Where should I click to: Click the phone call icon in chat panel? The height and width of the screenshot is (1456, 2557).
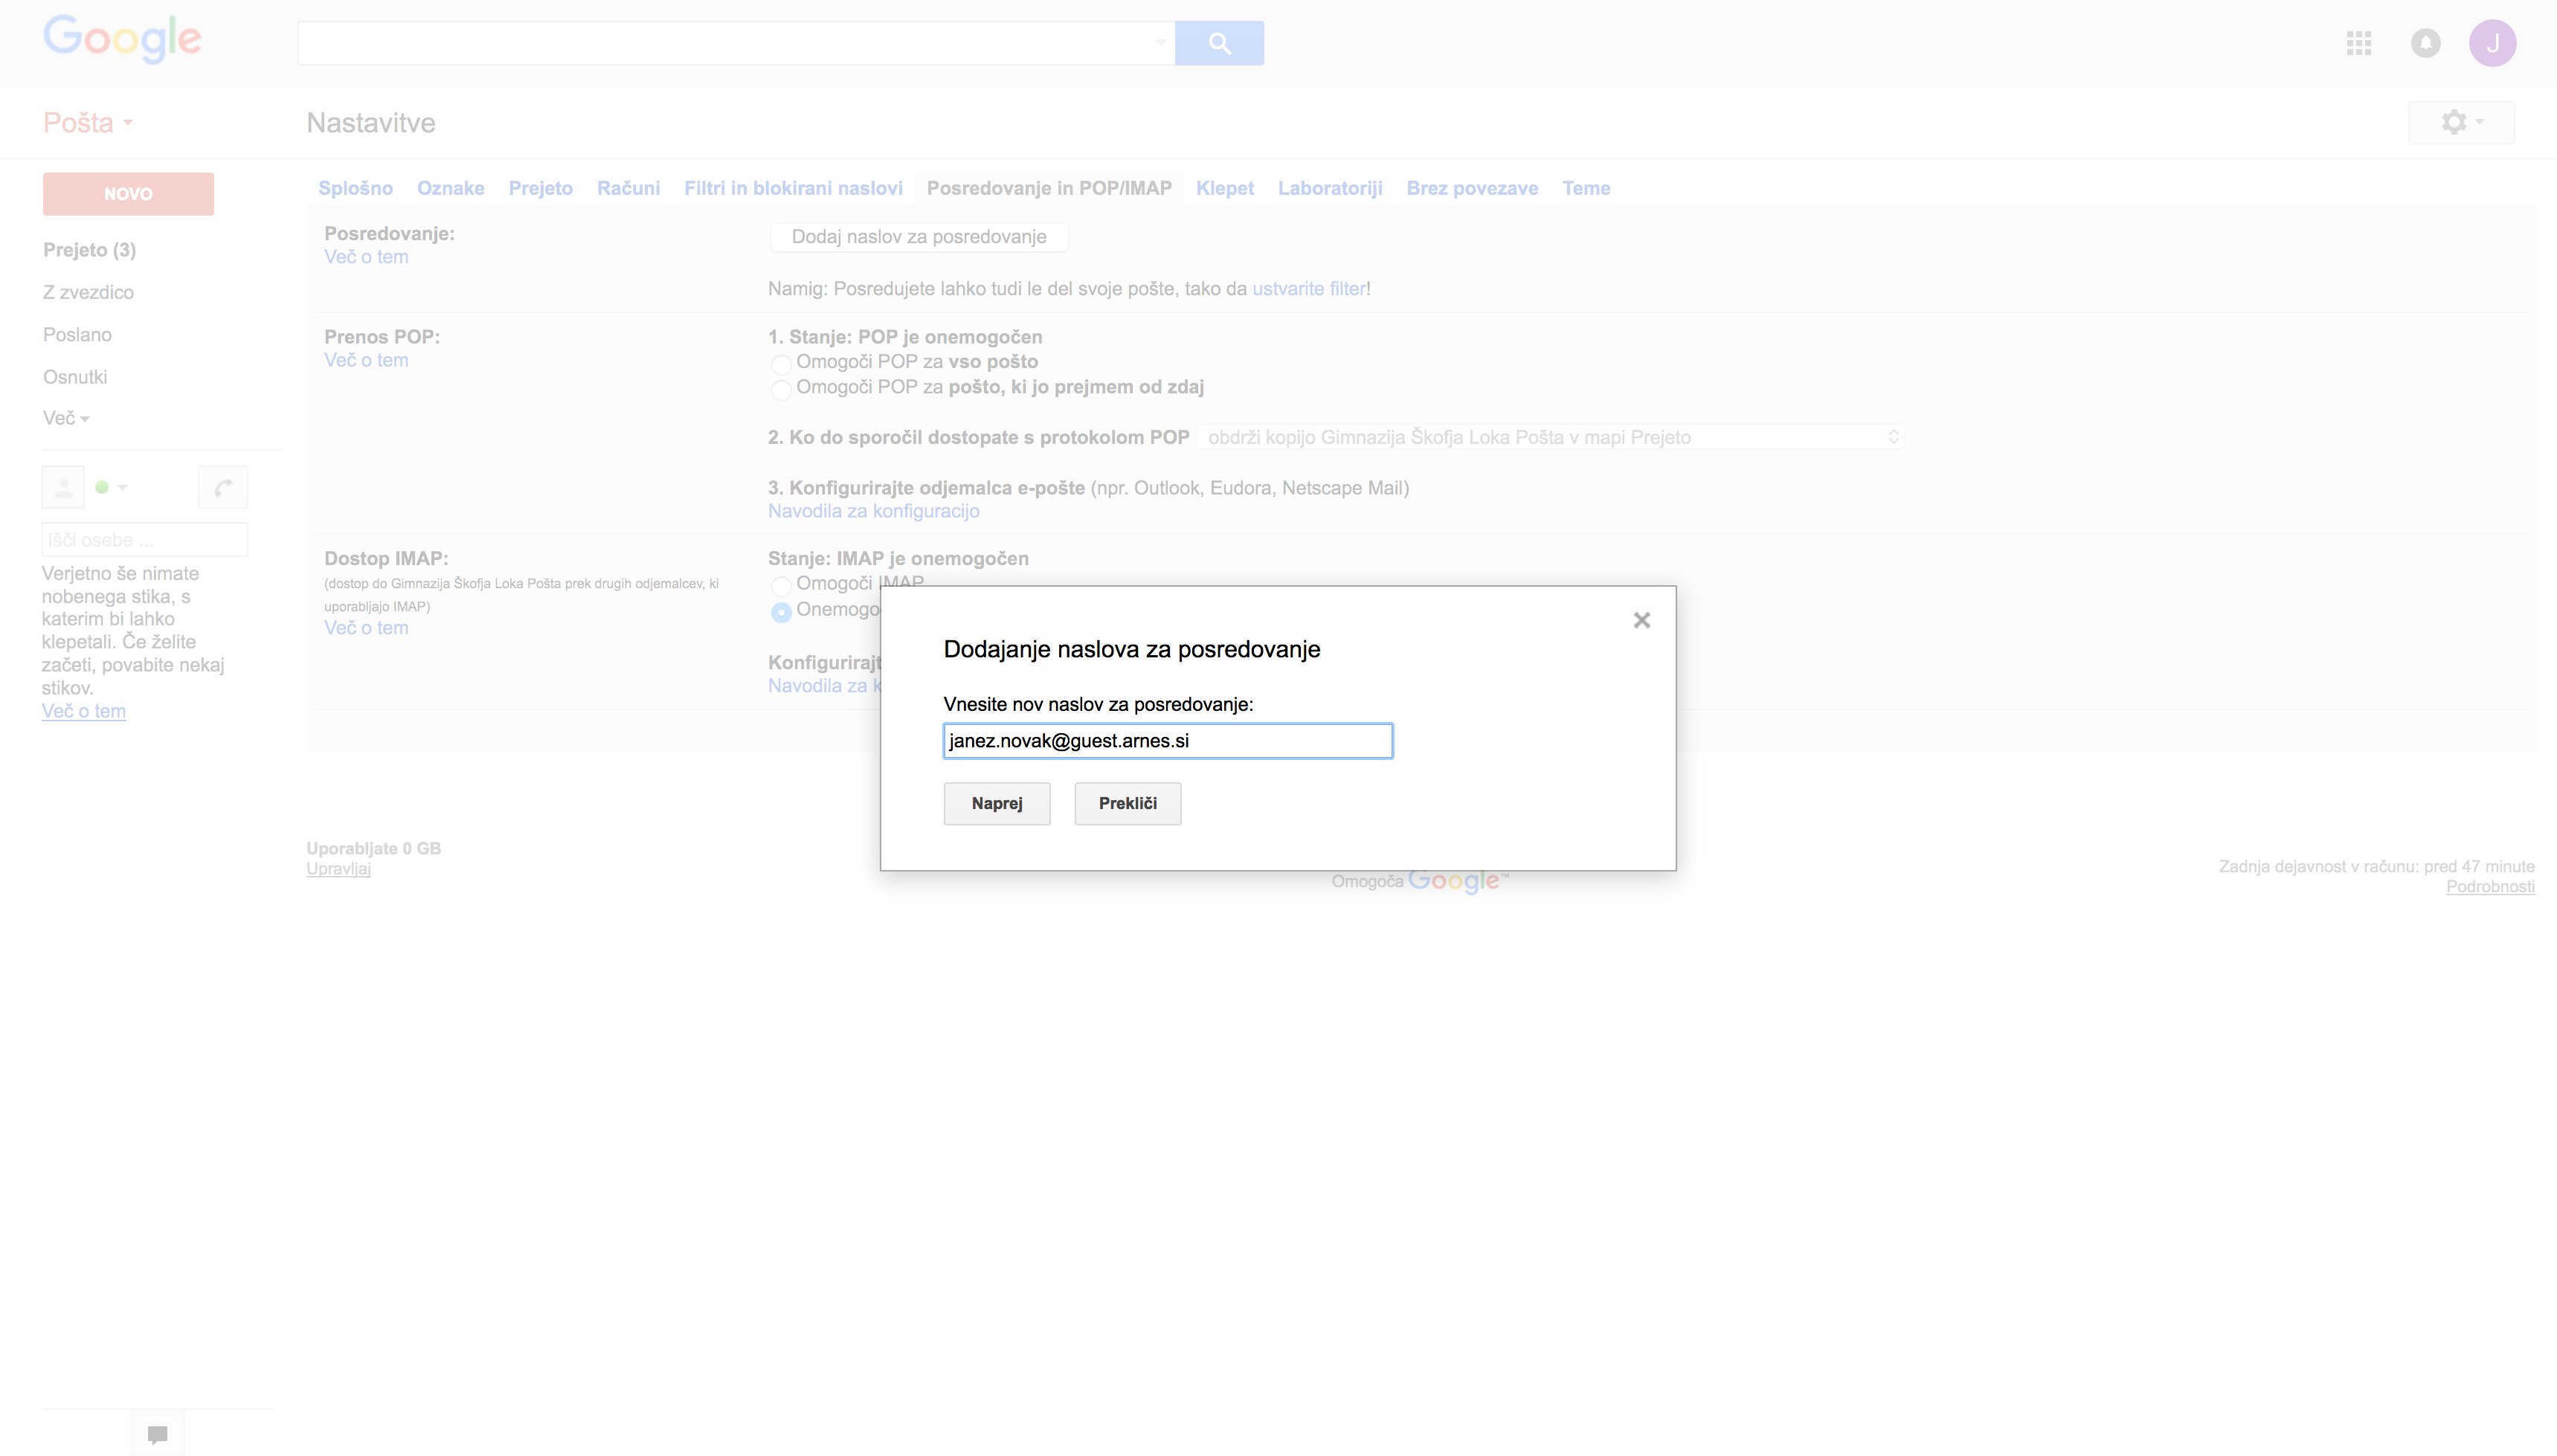click(223, 487)
